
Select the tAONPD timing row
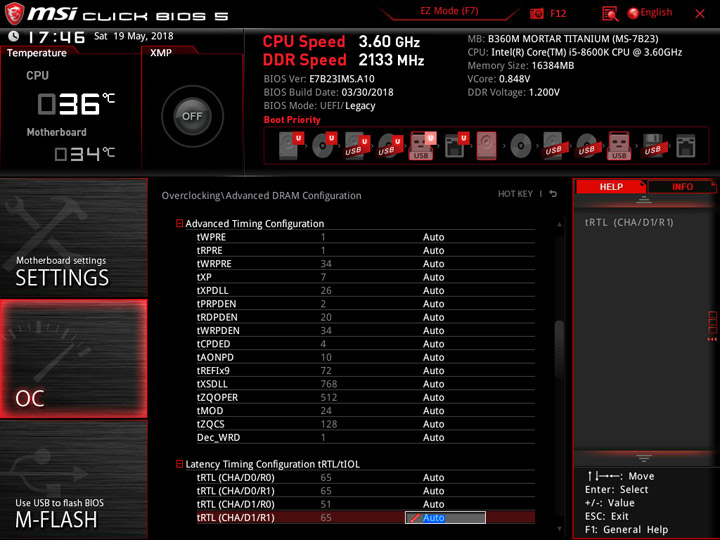pos(366,357)
